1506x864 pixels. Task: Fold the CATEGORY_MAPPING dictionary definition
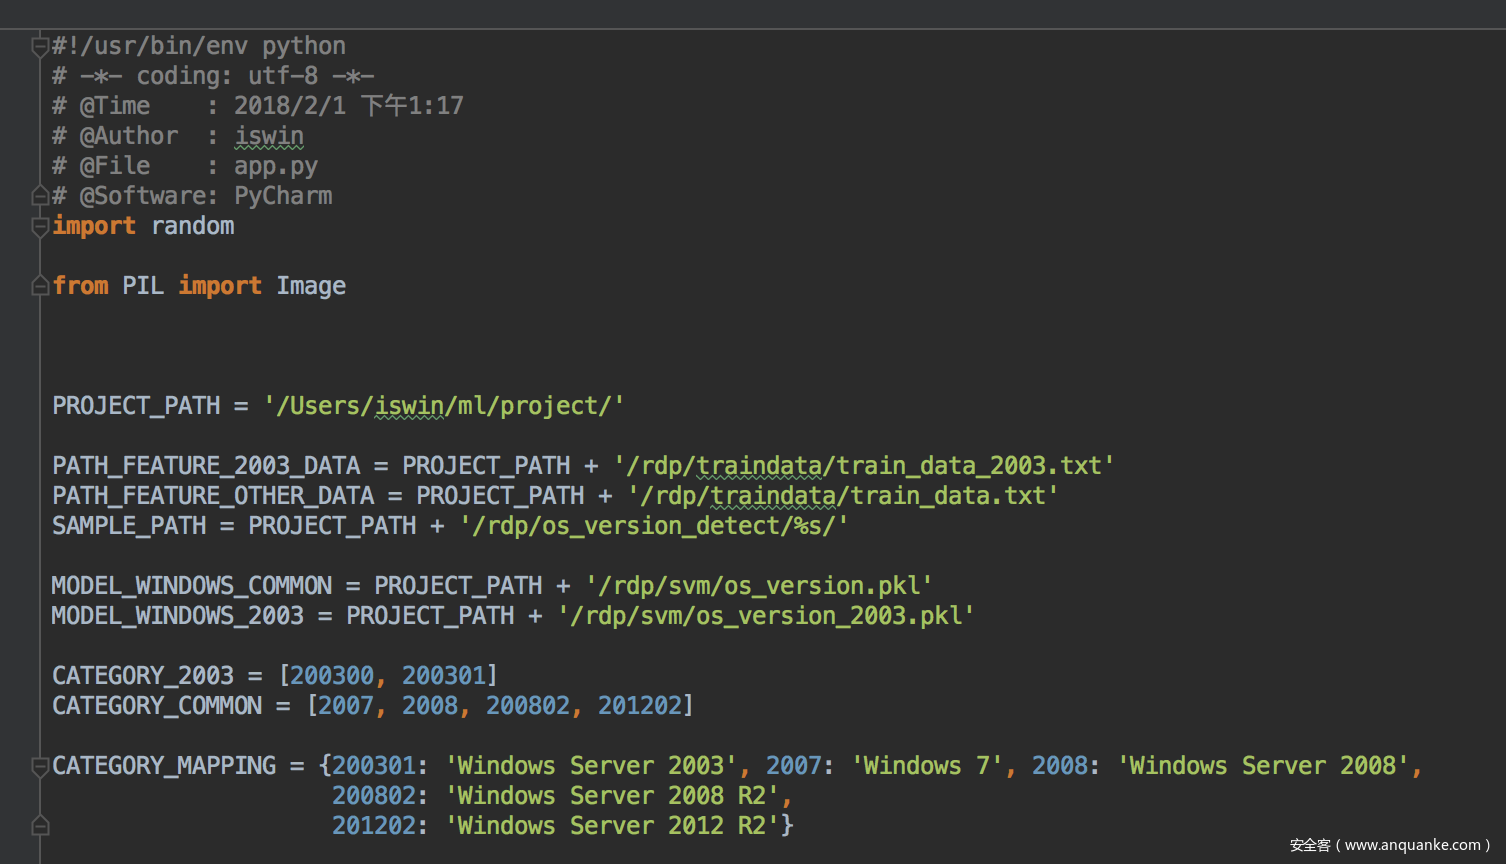pos(40,767)
